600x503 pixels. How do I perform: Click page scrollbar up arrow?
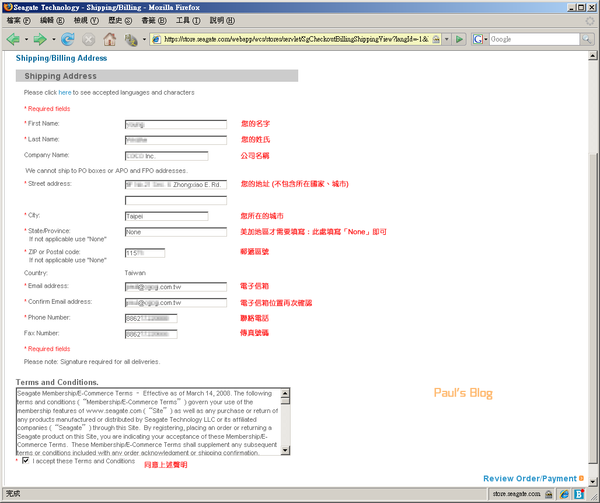pos(592,56)
